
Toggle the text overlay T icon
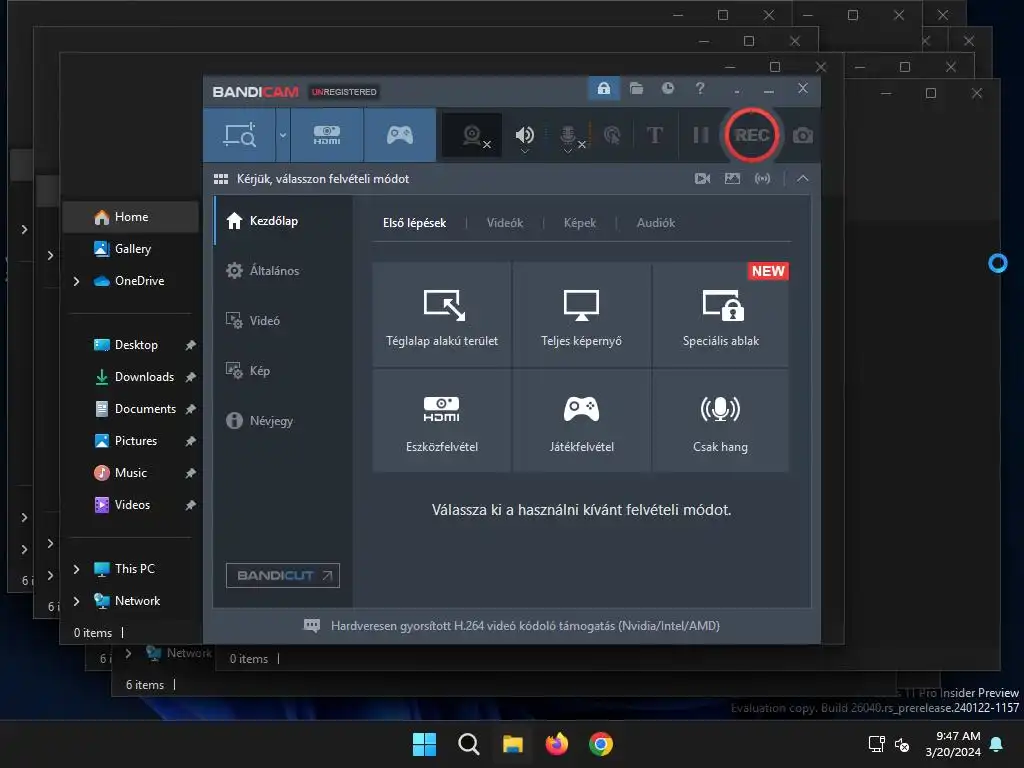coord(654,135)
